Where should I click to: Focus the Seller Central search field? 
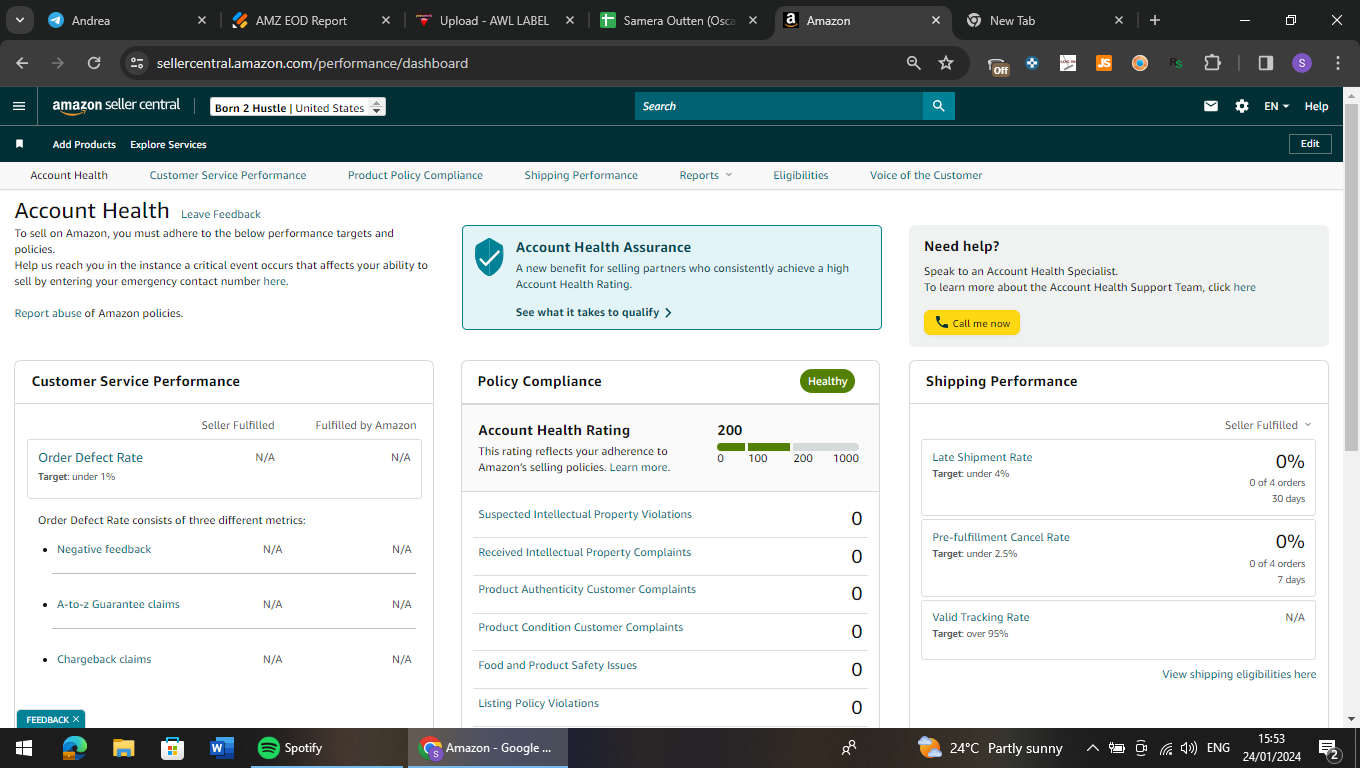(779, 106)
